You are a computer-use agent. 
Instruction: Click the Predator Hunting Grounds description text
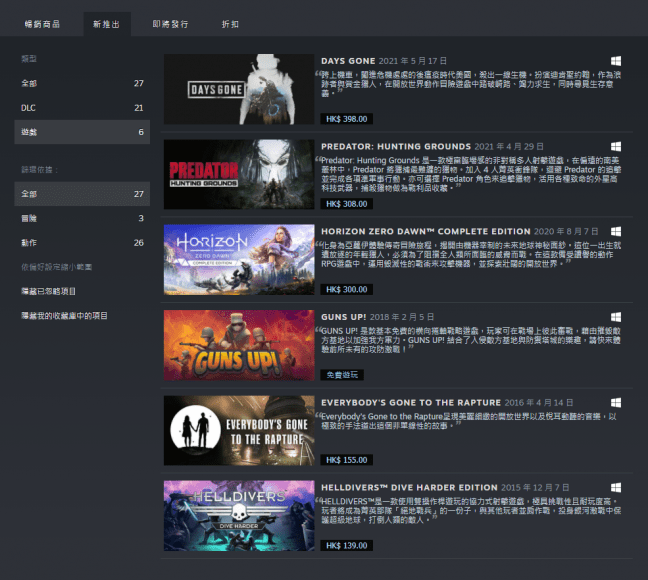(469, 174)
